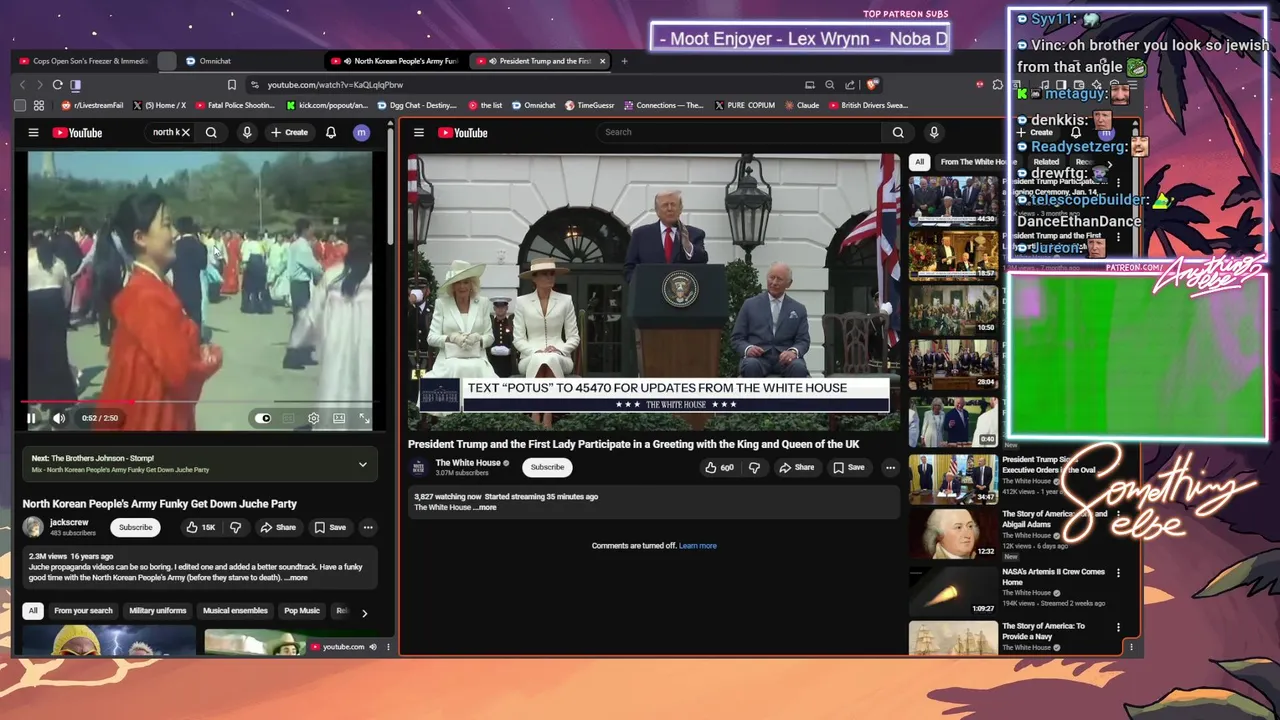
Task: Open the jackscrew channel avatar
Action: click(x=33, y=527)
